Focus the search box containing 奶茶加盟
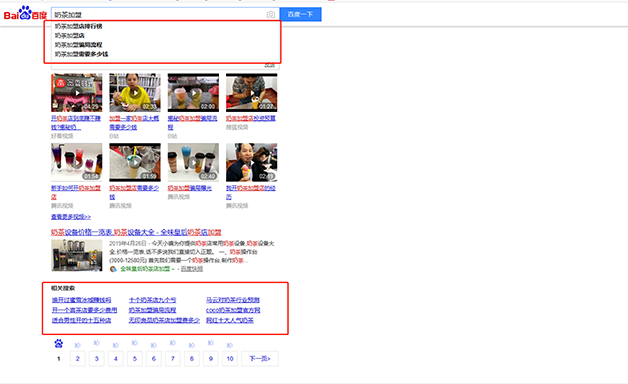 tap(159, 14)
